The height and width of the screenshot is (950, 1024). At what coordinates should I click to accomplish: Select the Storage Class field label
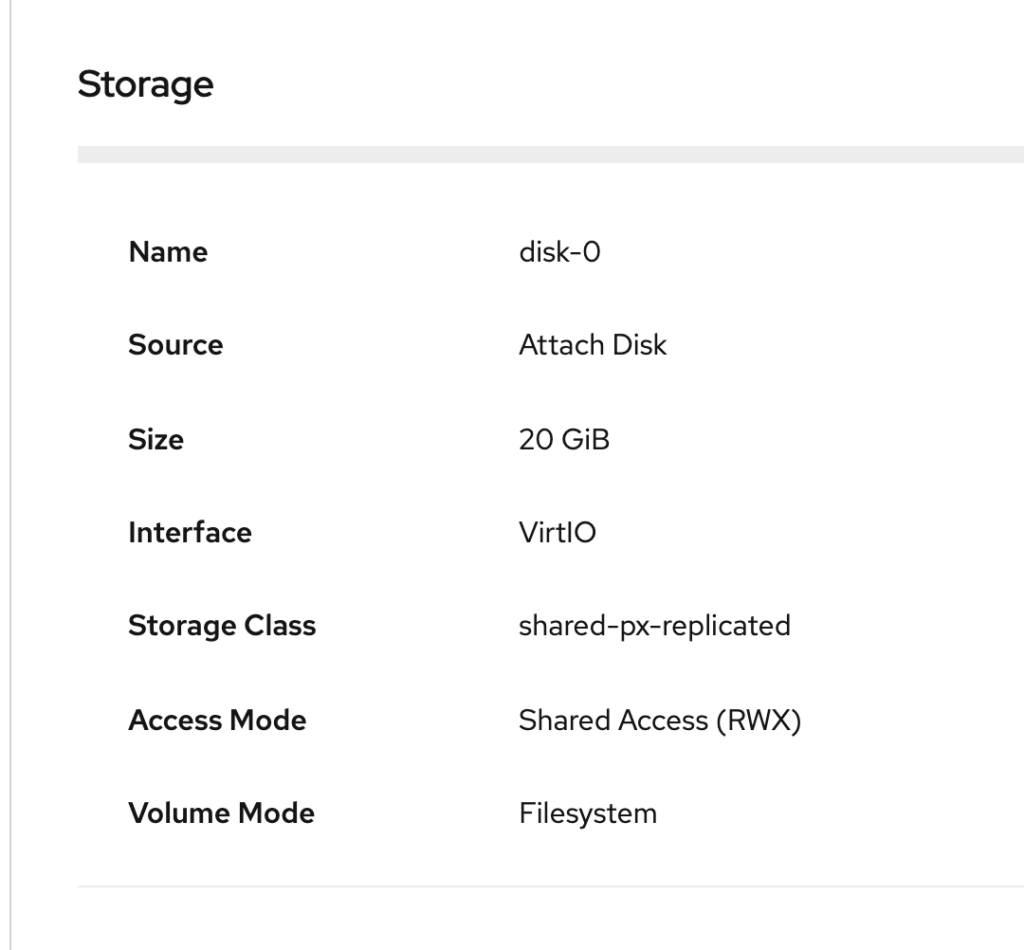tap(222, 626)
